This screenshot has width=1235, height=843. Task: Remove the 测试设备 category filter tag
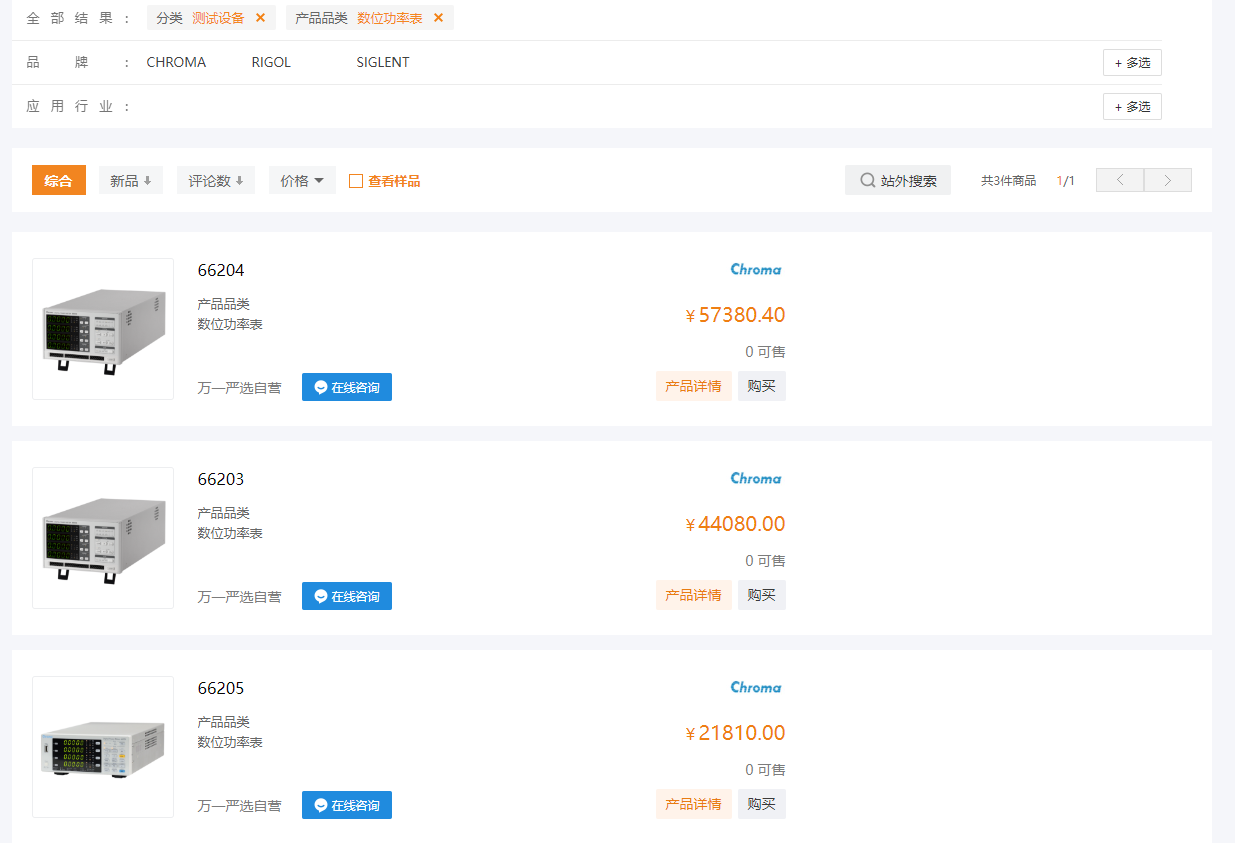[260, 18]
